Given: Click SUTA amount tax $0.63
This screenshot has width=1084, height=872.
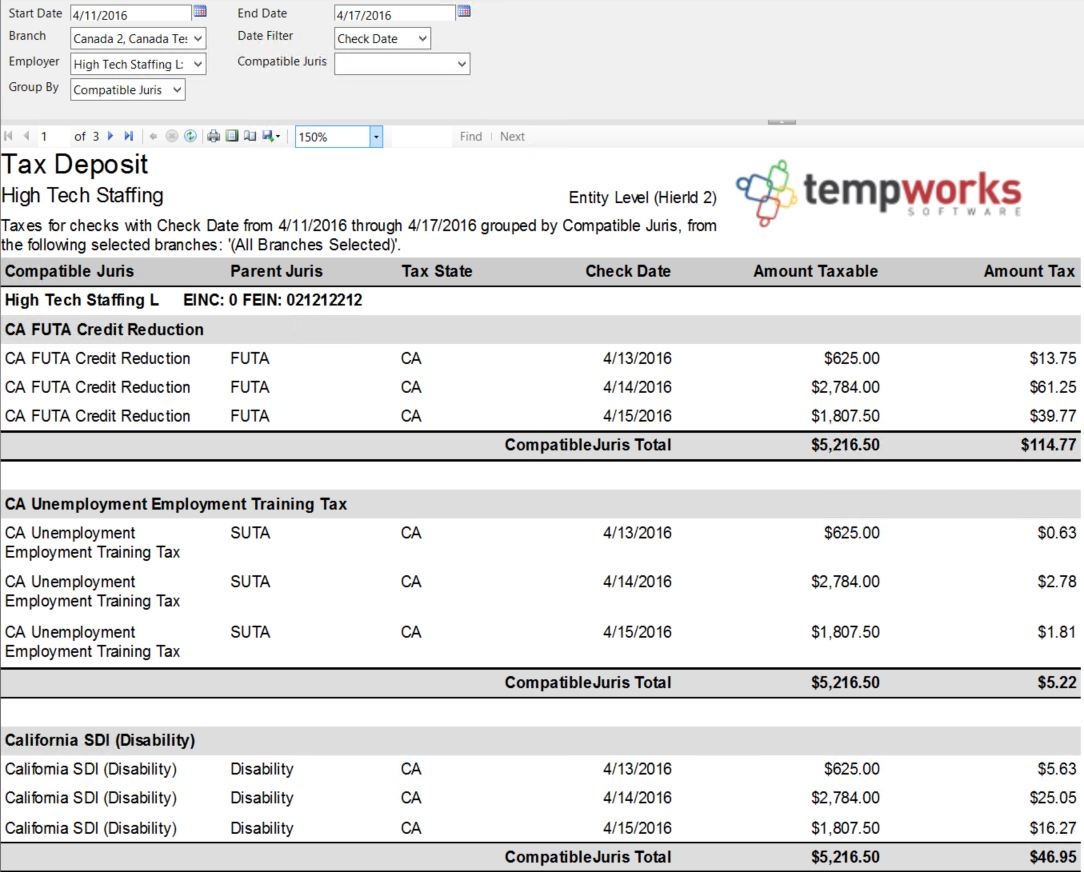Looking at the screenshot, I should tap(1057, 533).
